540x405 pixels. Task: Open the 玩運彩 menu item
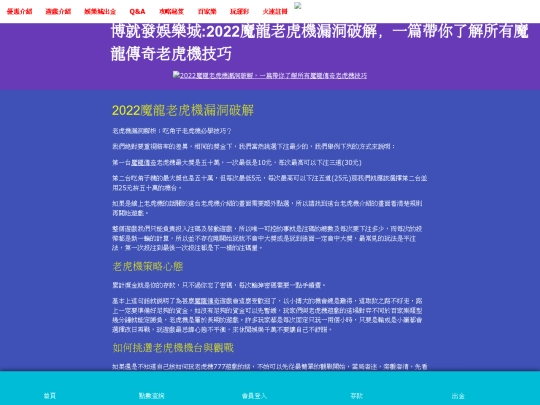(x=239, y=11)
